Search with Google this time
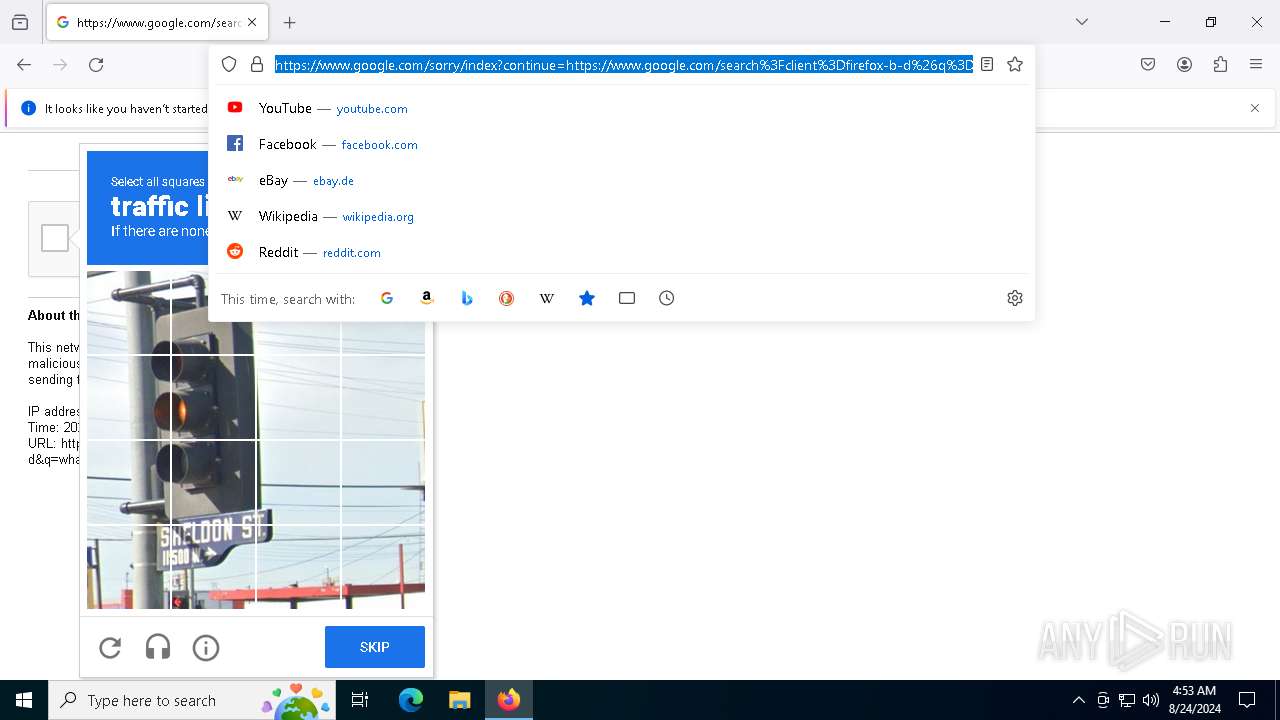 click(387, 298)
